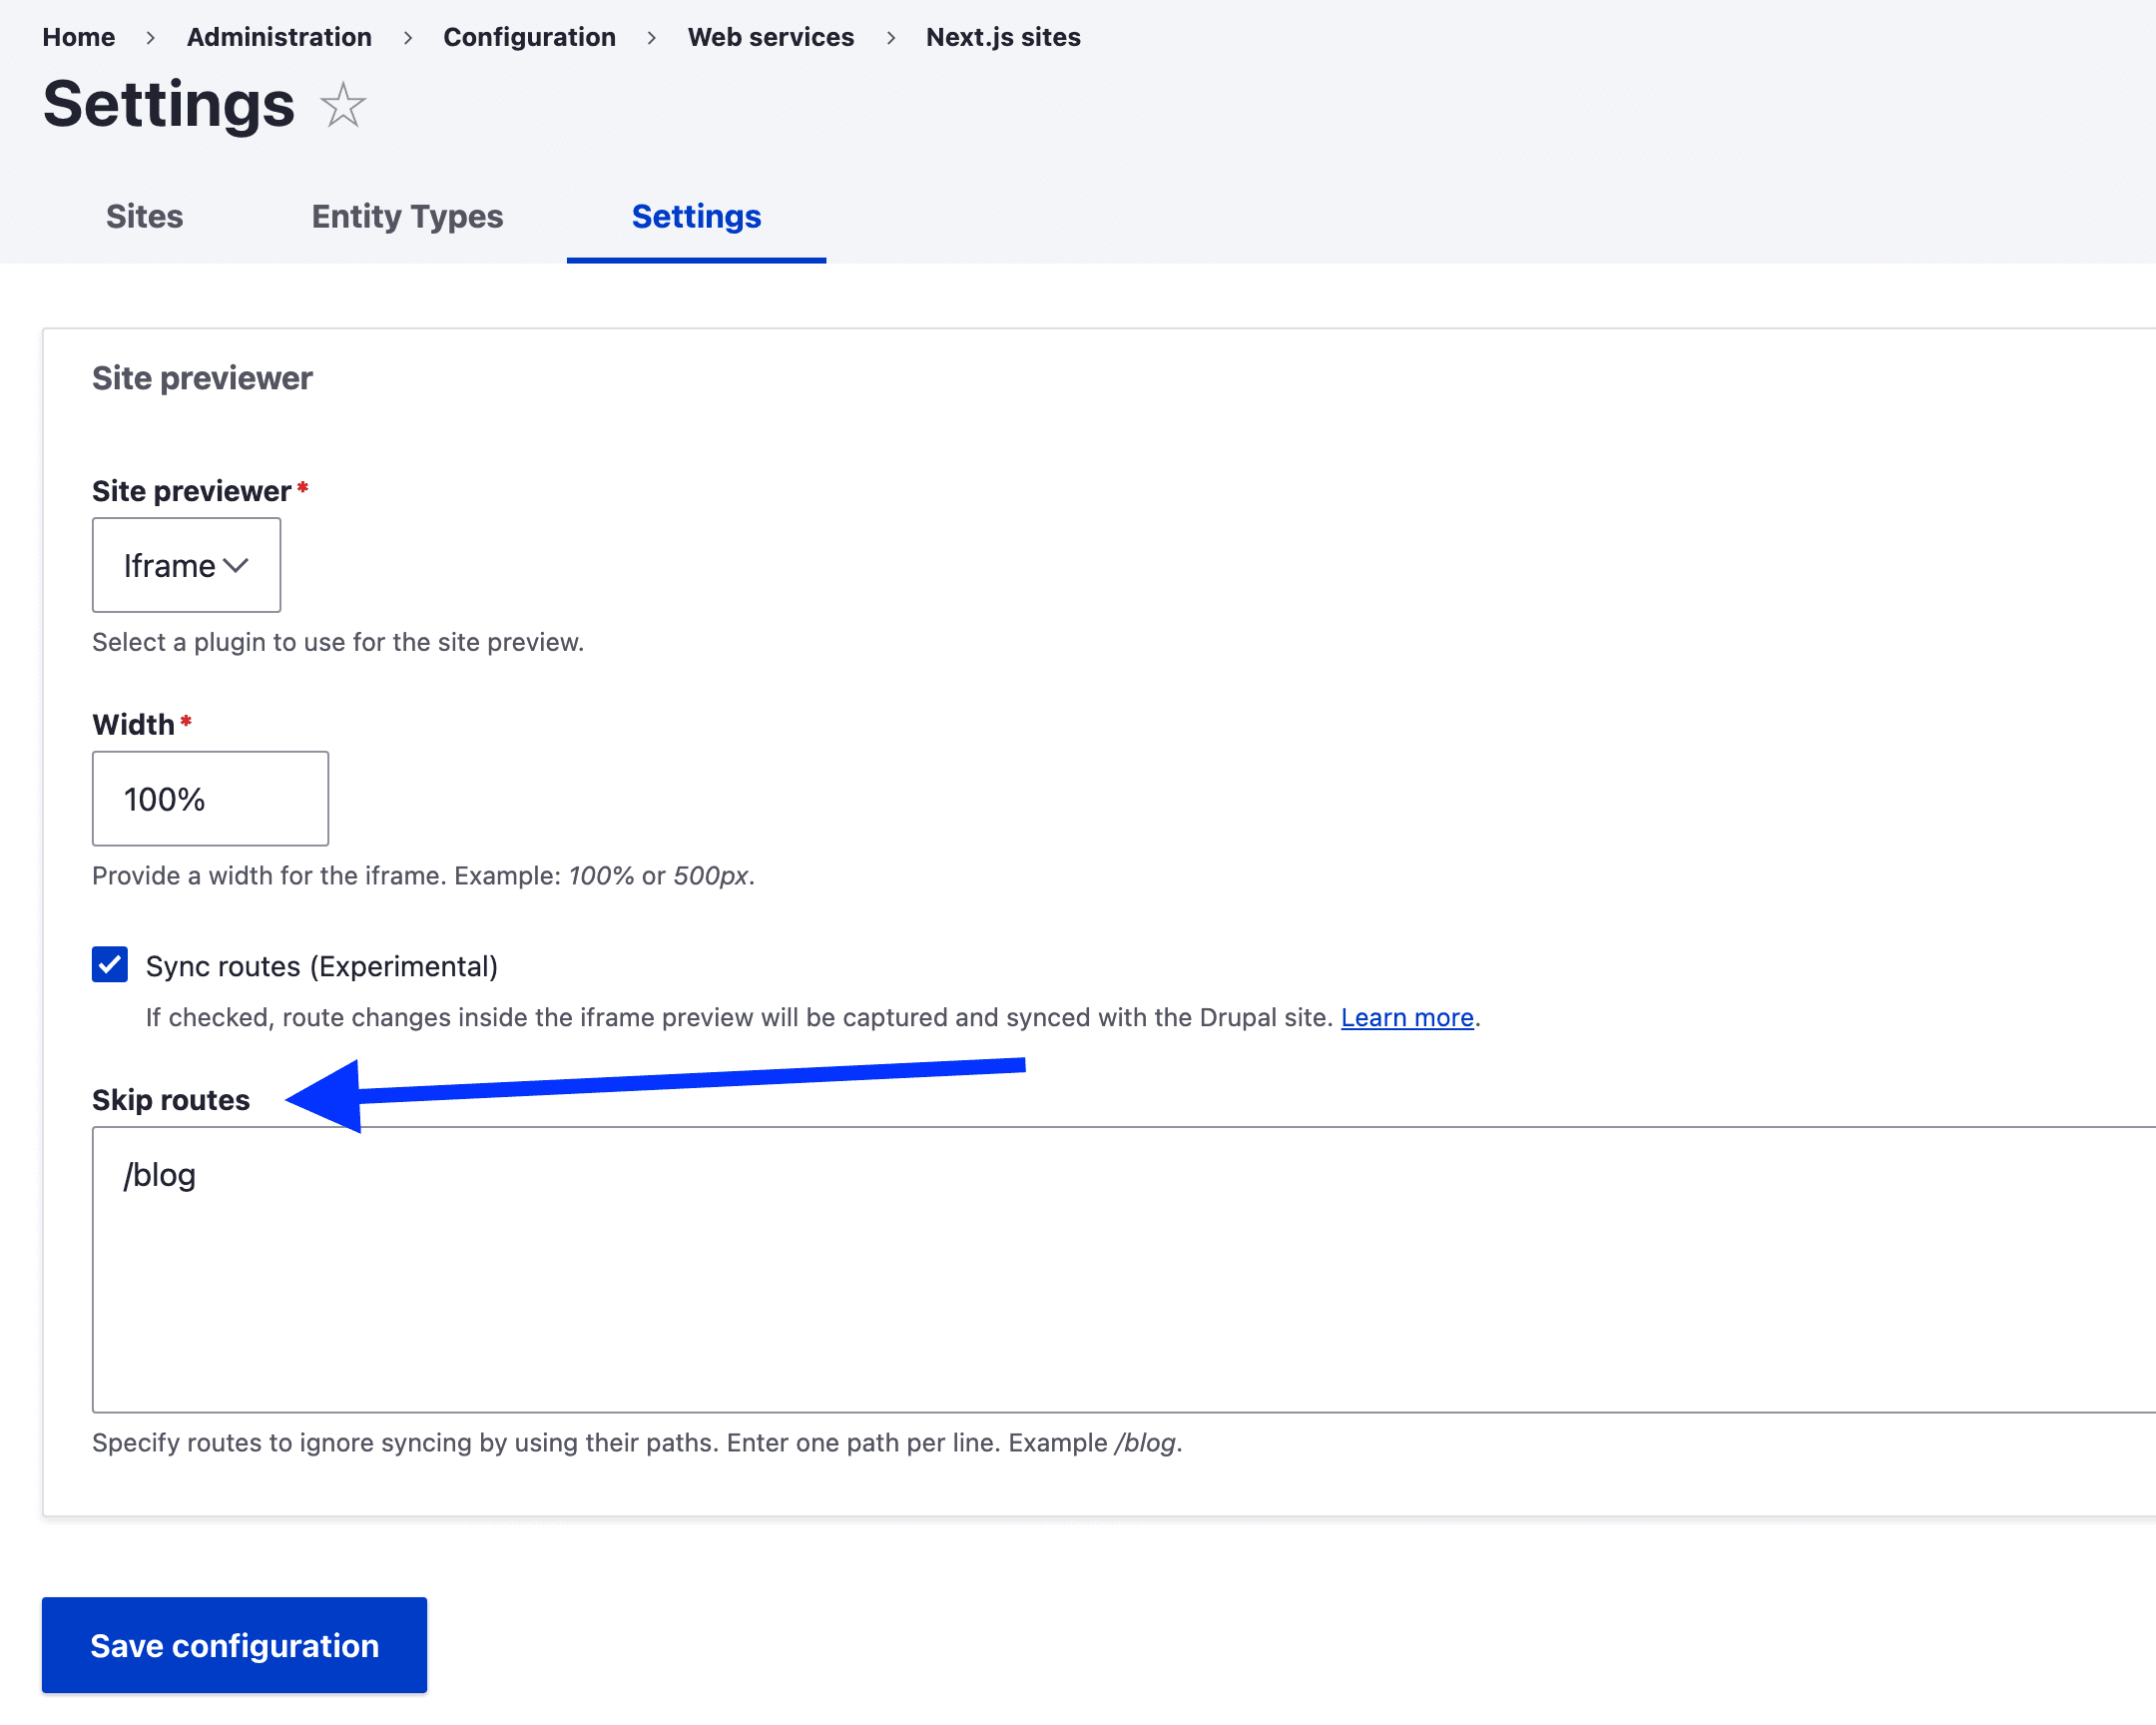Open the Next.js sites breadcrumb link
This screenshot has width=2156, height=1725.
pyautogui.click(x=1002, y=37)
